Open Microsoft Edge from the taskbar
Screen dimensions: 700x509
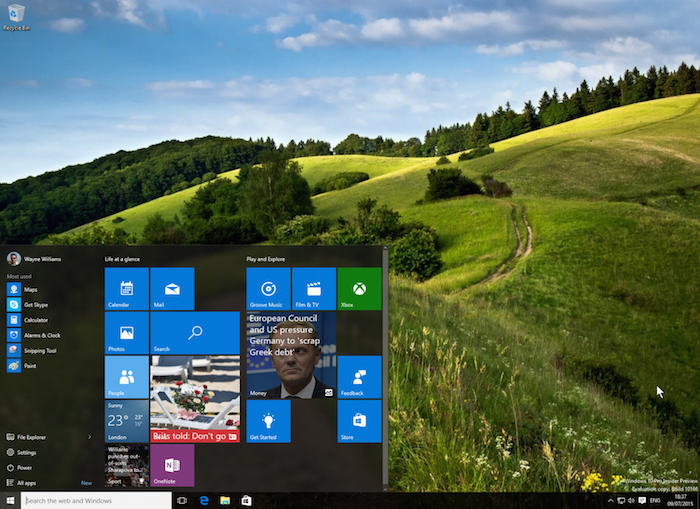point(202,500)
